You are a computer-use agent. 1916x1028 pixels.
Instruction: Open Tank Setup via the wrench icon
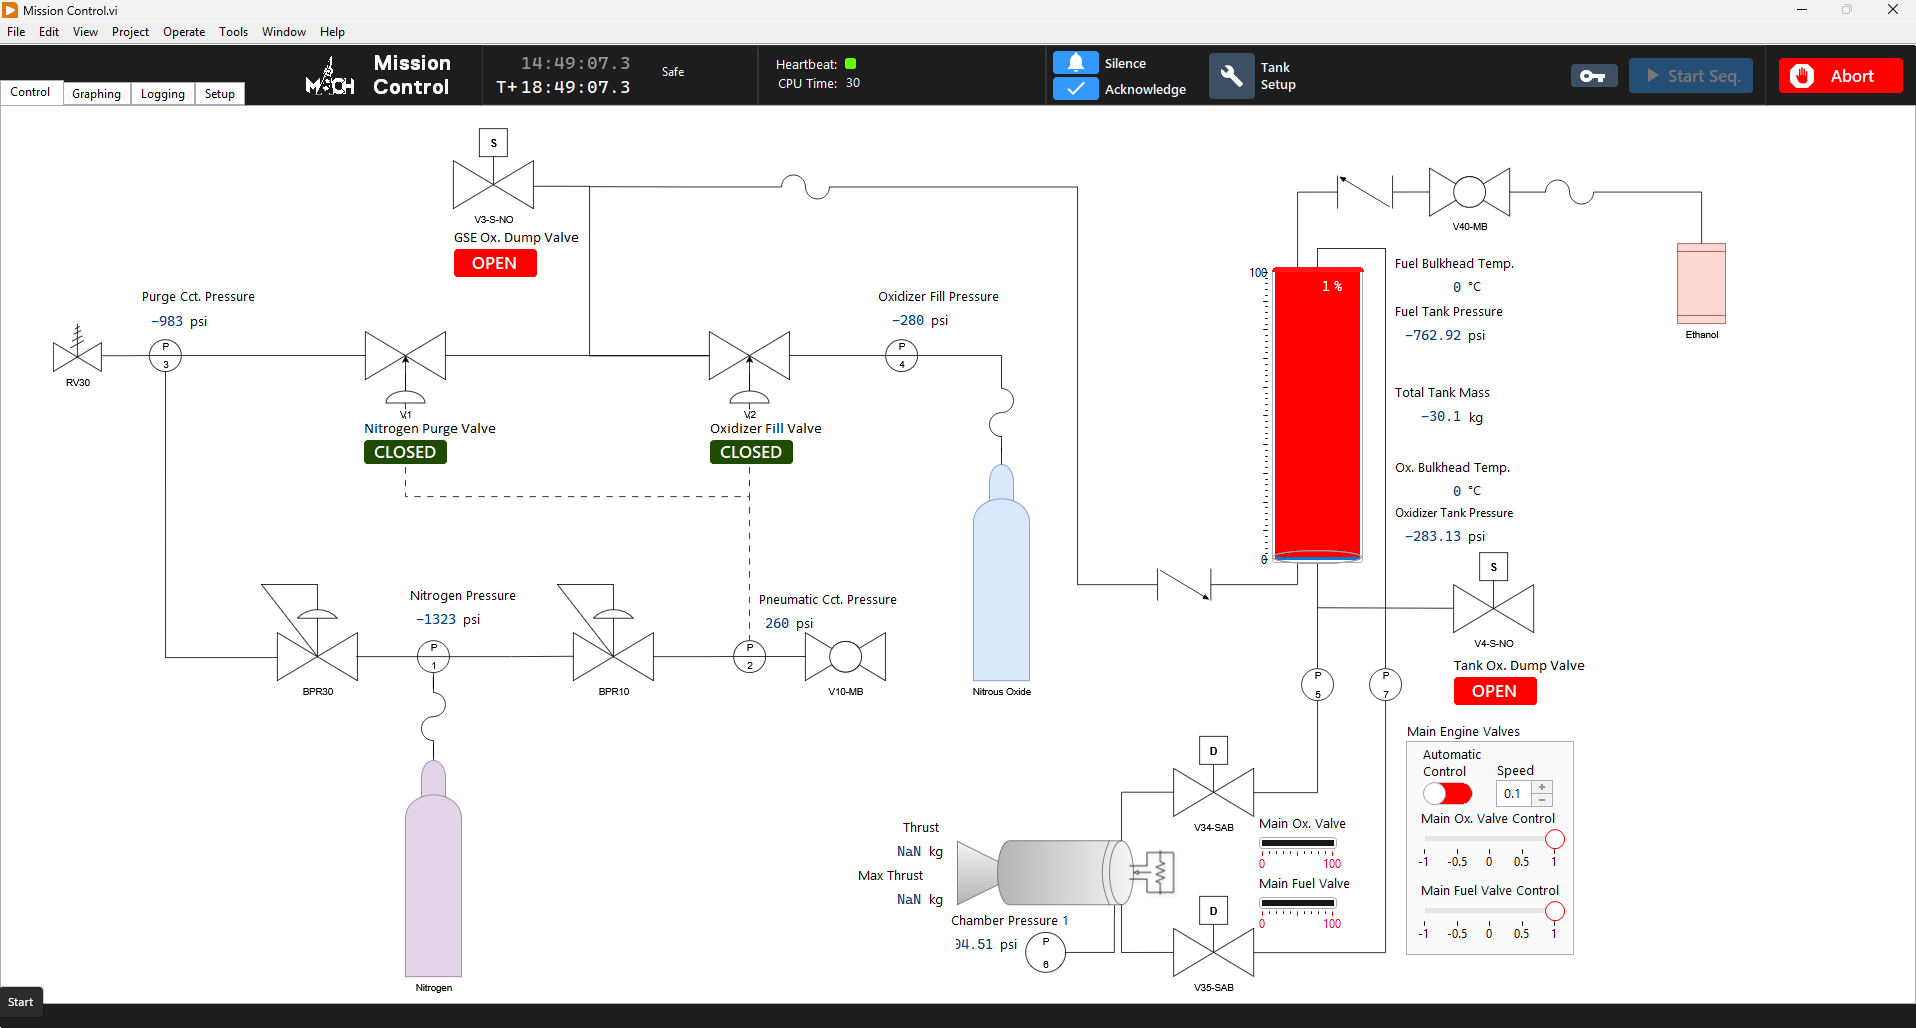[x=1231, y=75]
